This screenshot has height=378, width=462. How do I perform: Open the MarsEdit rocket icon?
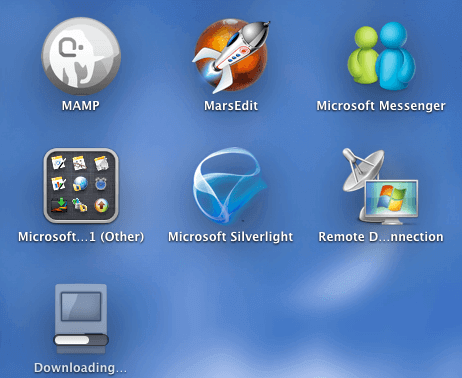(231, 56)
